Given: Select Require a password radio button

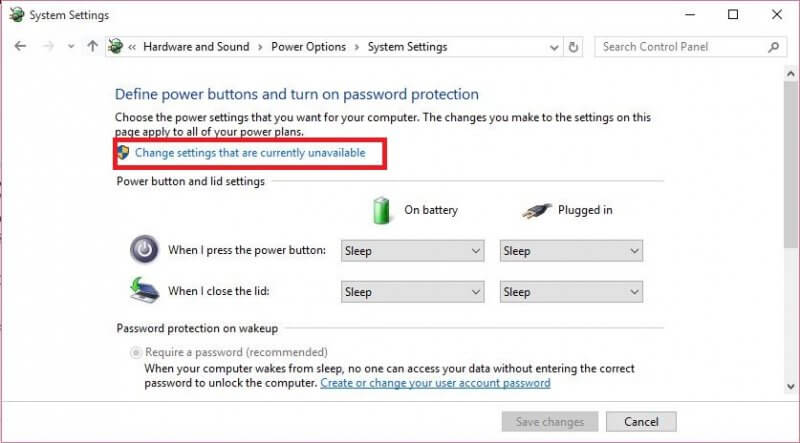Looking at the screenshot, I should click(x=136, y=352).
